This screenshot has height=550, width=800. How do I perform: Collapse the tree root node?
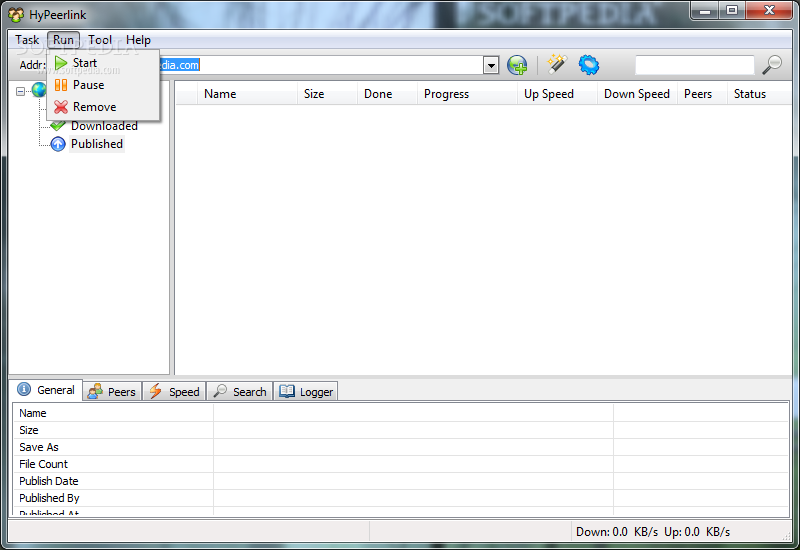click(20, 91)
